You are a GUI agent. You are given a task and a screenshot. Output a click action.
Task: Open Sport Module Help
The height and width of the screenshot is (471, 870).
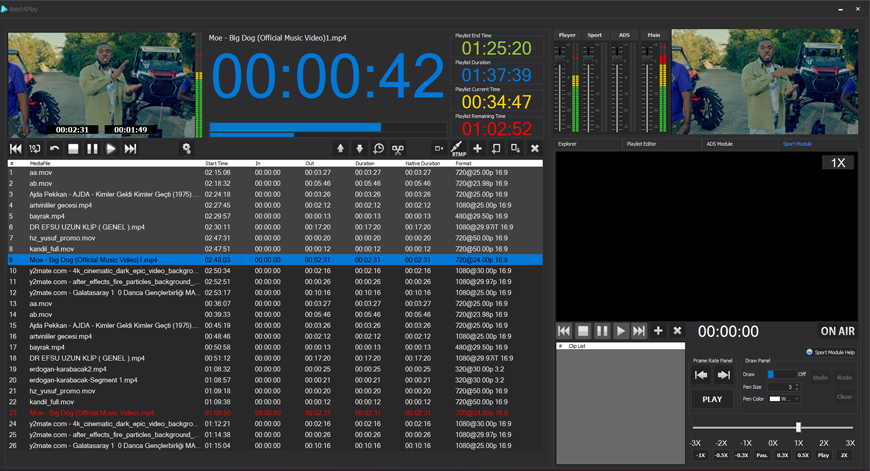(x=833, y=352)
